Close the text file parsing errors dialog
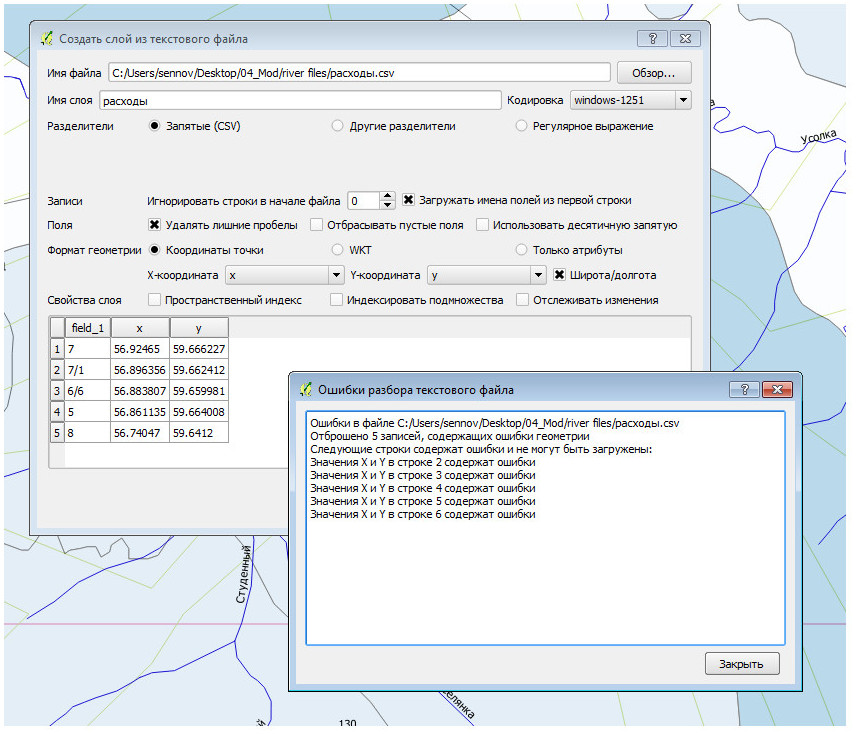Viewport: 856px width, 734px height. pos(741,663)
